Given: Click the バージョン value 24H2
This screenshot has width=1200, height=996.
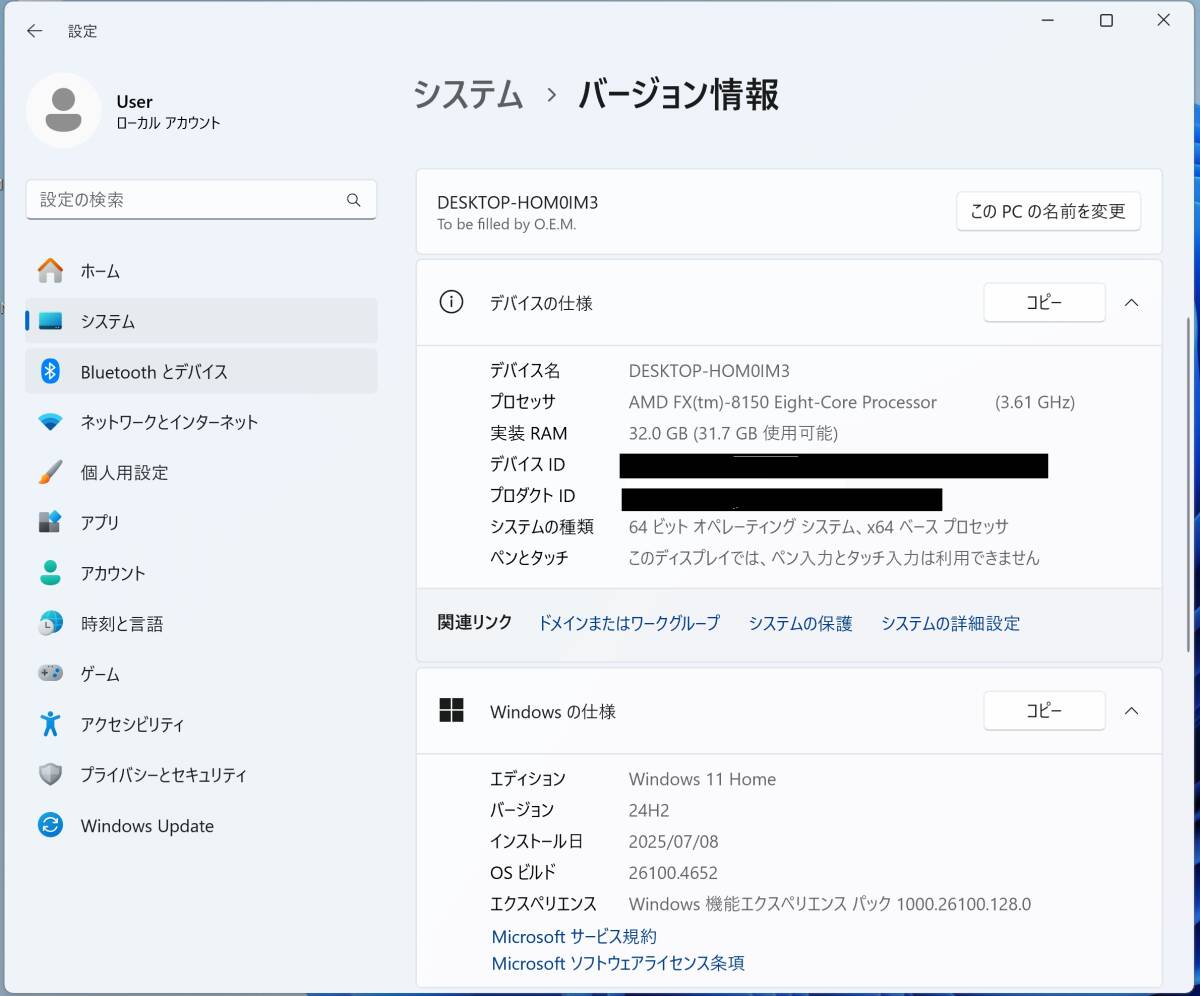Looking at the screenshot, I should tap(649, 810).
